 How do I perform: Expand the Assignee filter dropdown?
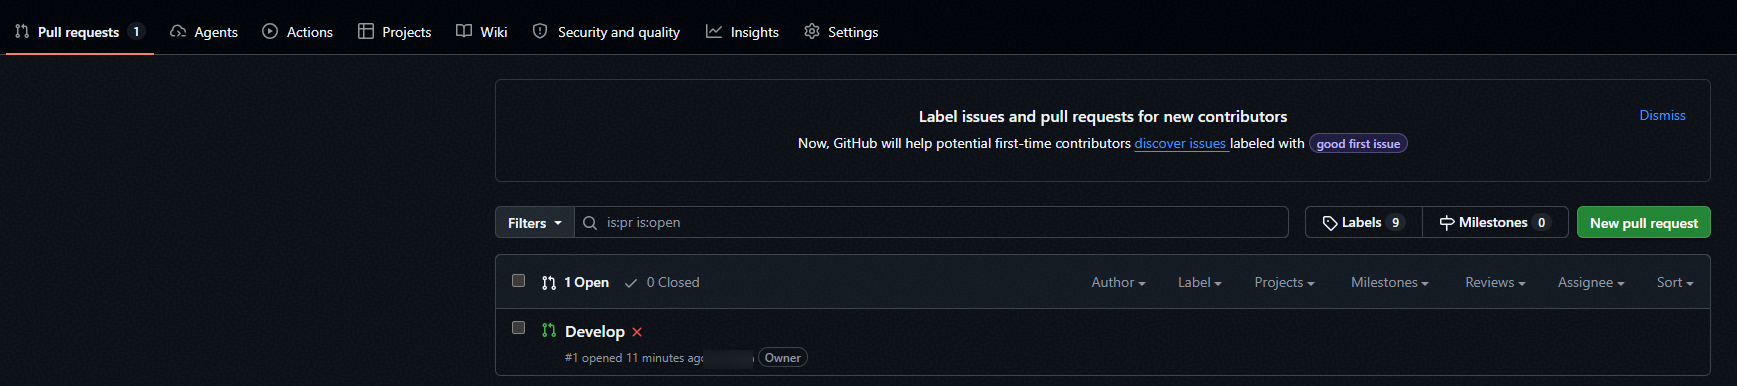coord(1591,283)
